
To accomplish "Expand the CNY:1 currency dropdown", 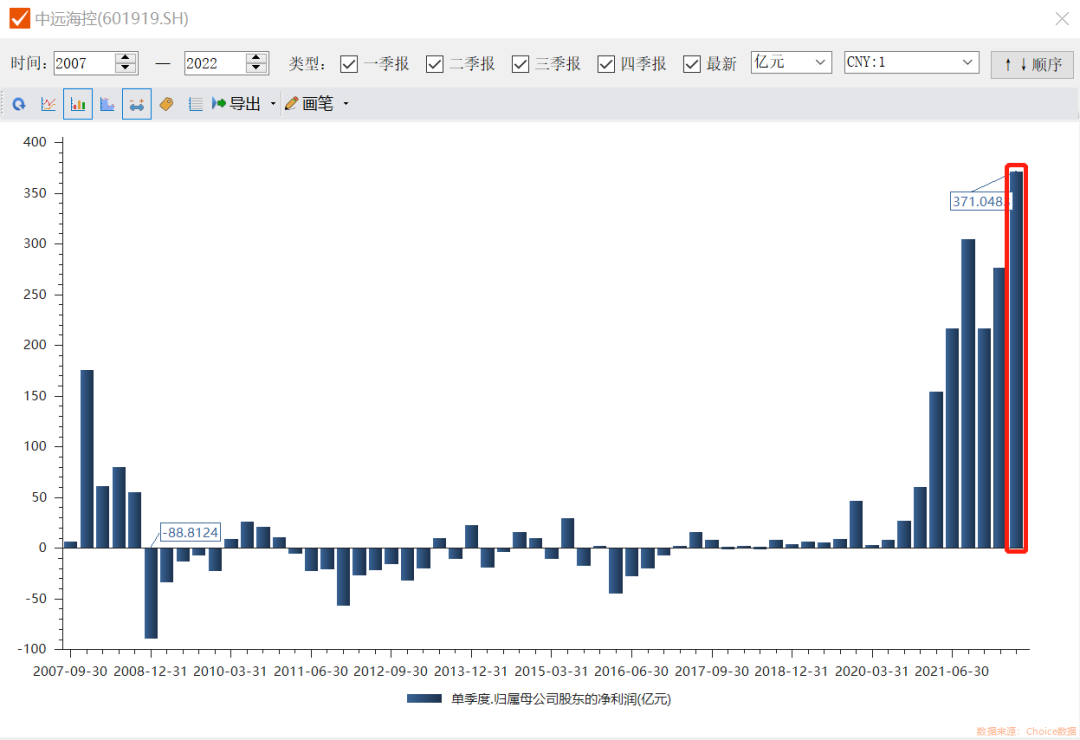I will (911, 62).
